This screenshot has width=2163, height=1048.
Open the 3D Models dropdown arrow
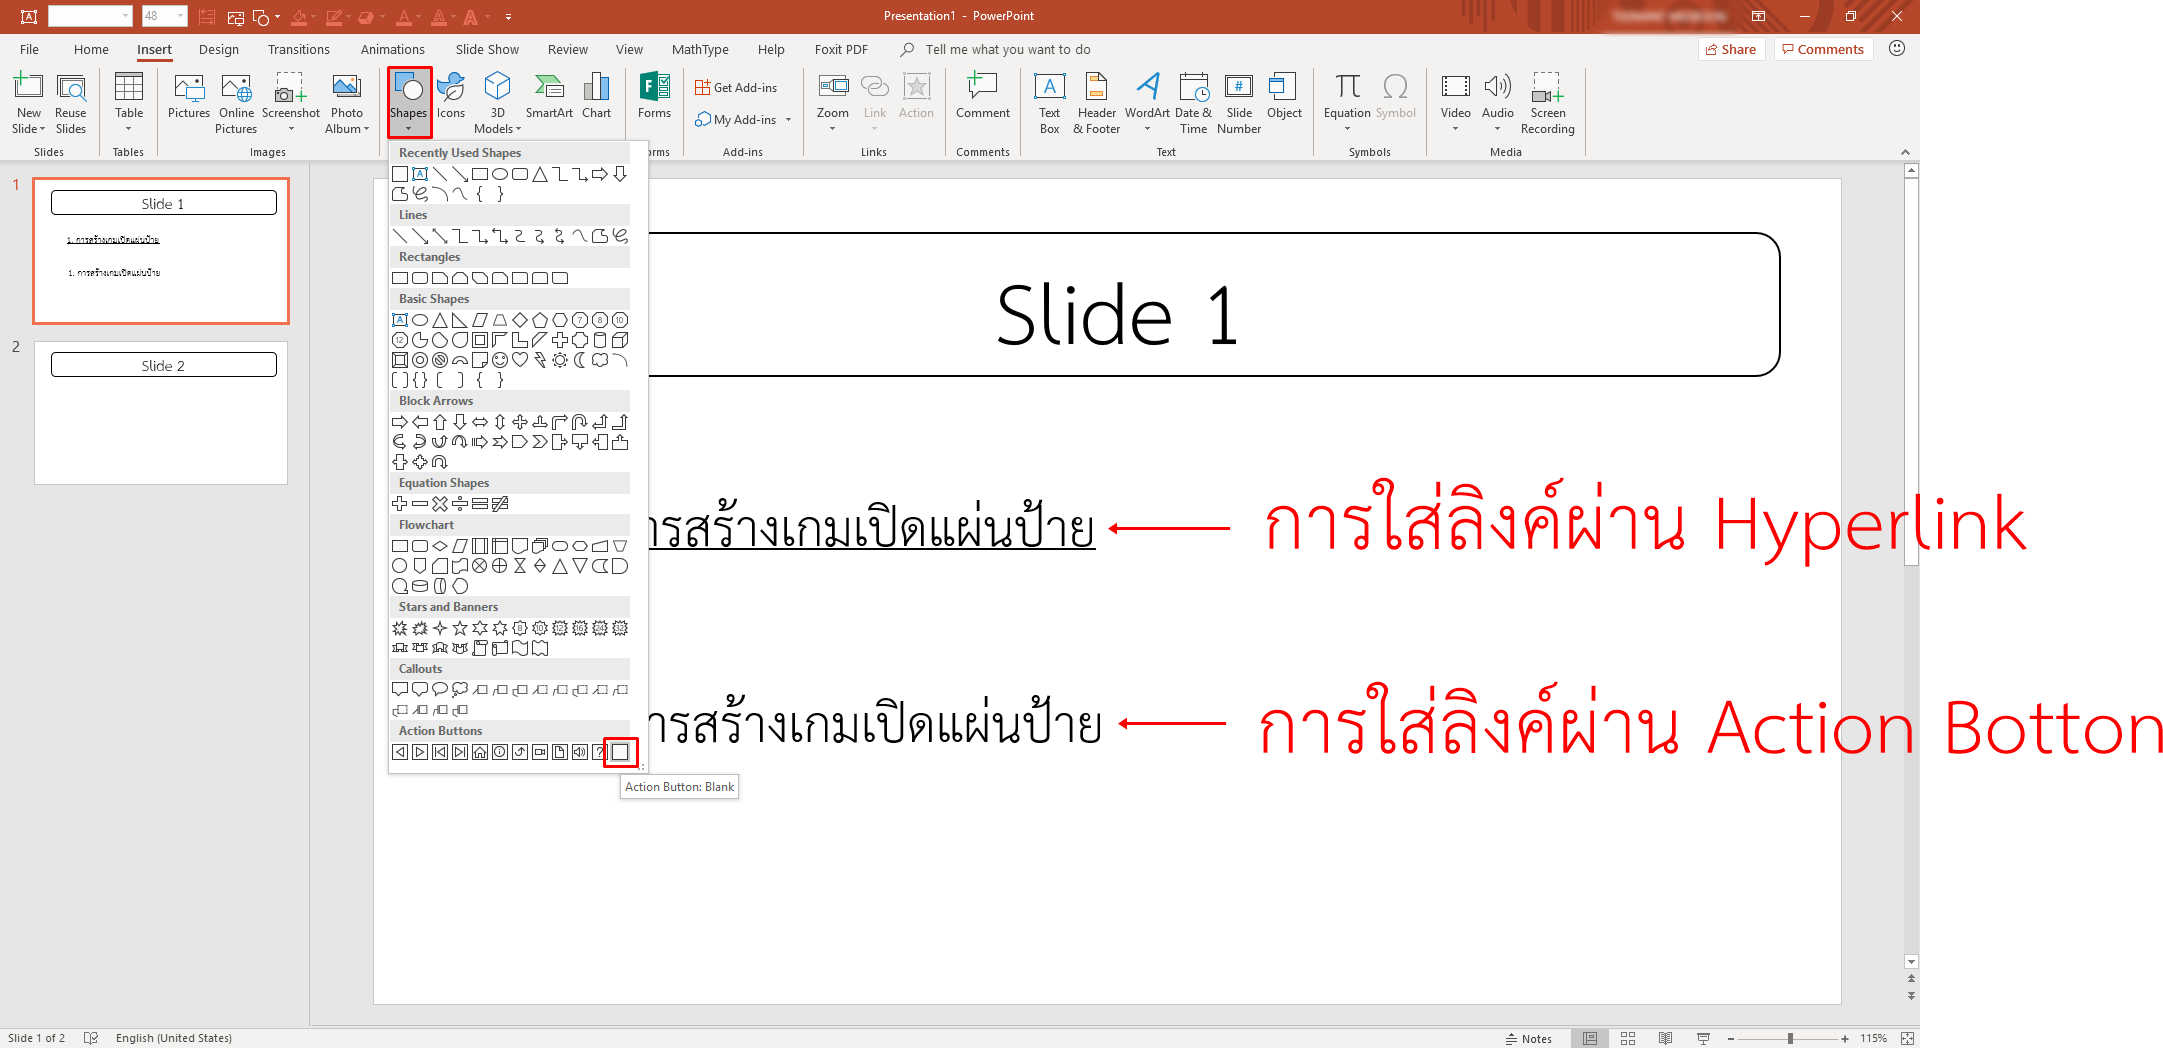[519, 129]
